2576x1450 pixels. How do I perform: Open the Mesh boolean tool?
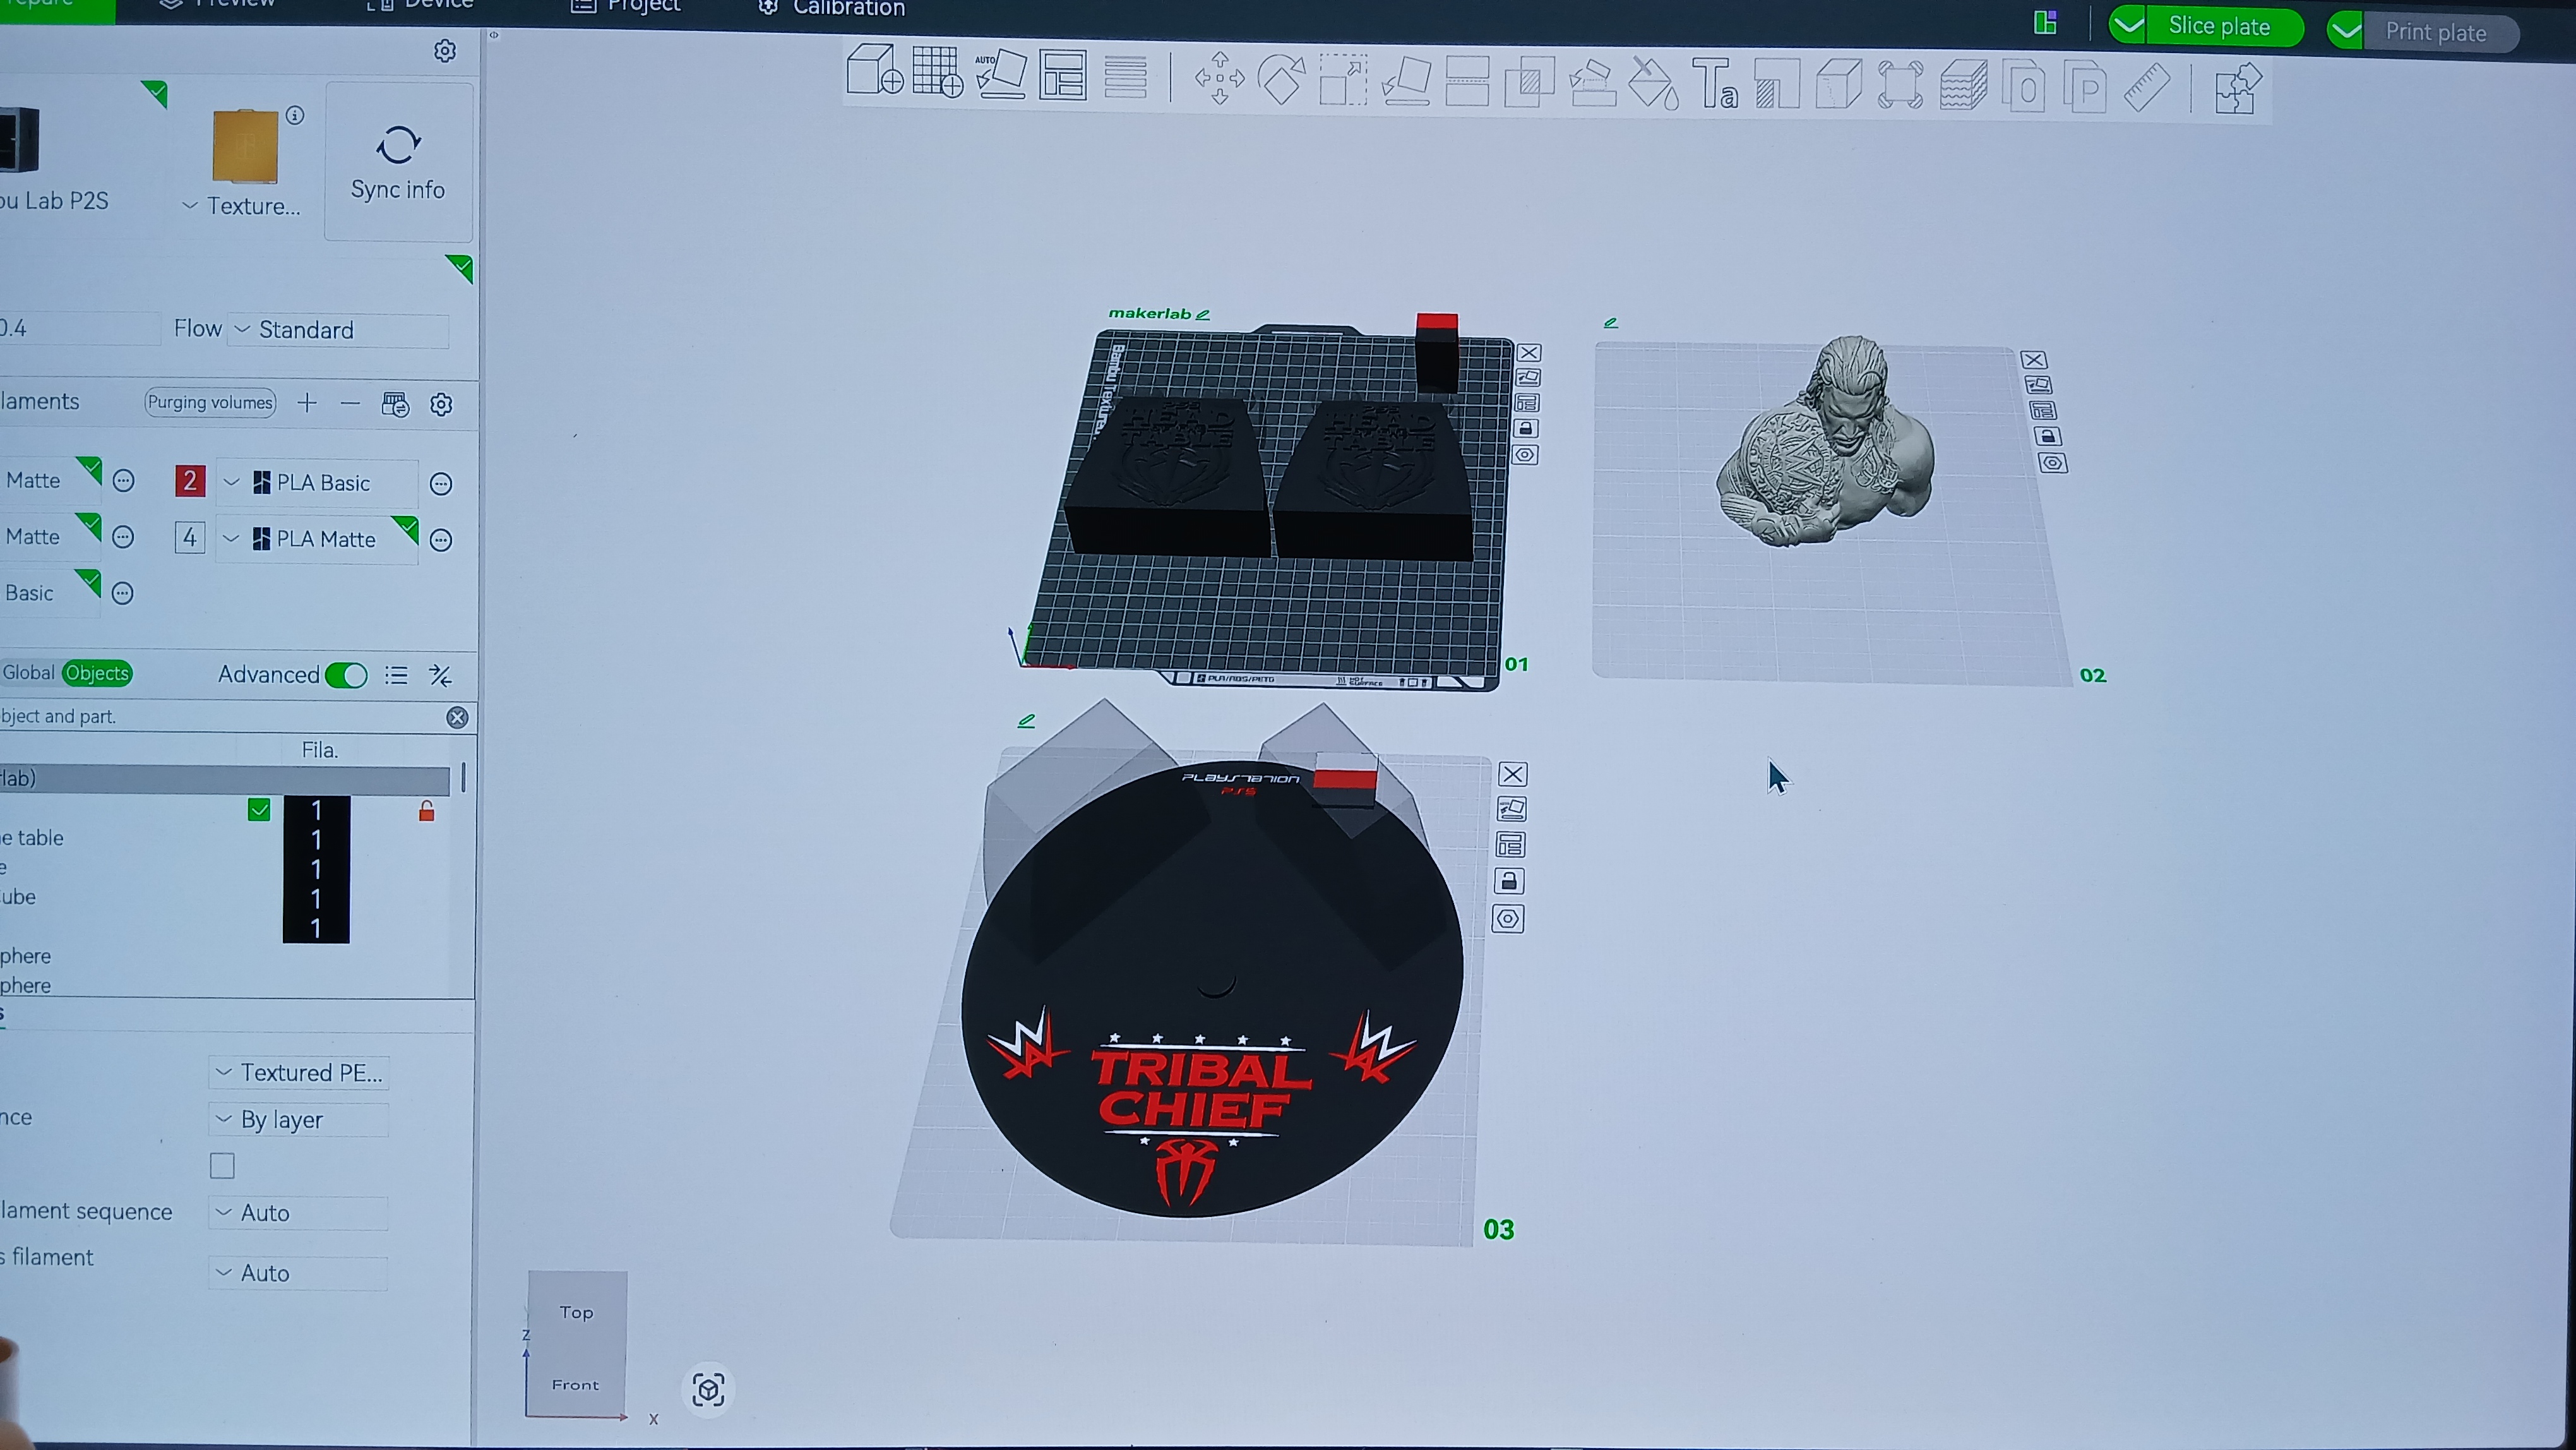(x=1529, y=83)
